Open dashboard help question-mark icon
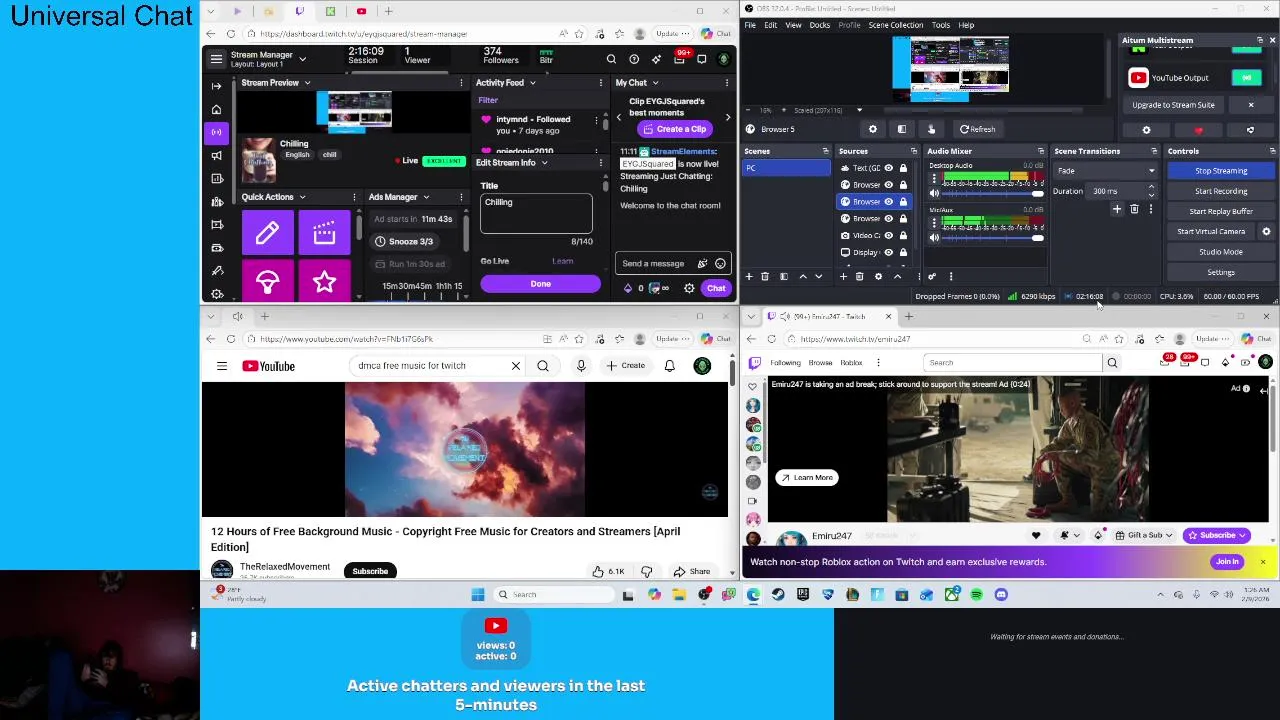The image size is (1280, 720). (634, 59)
